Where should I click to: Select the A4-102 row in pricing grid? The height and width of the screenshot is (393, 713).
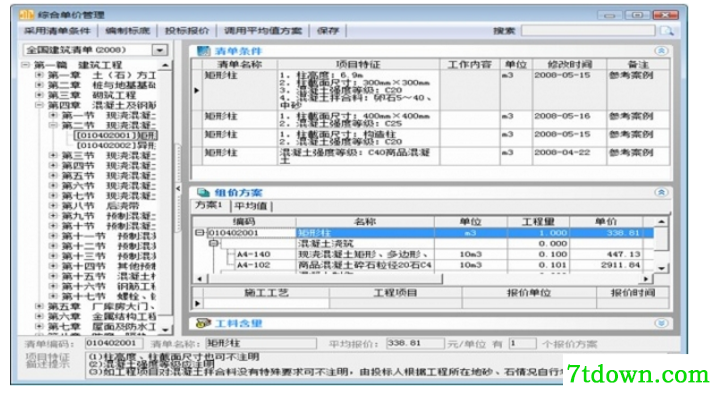[x=423, y=265]
